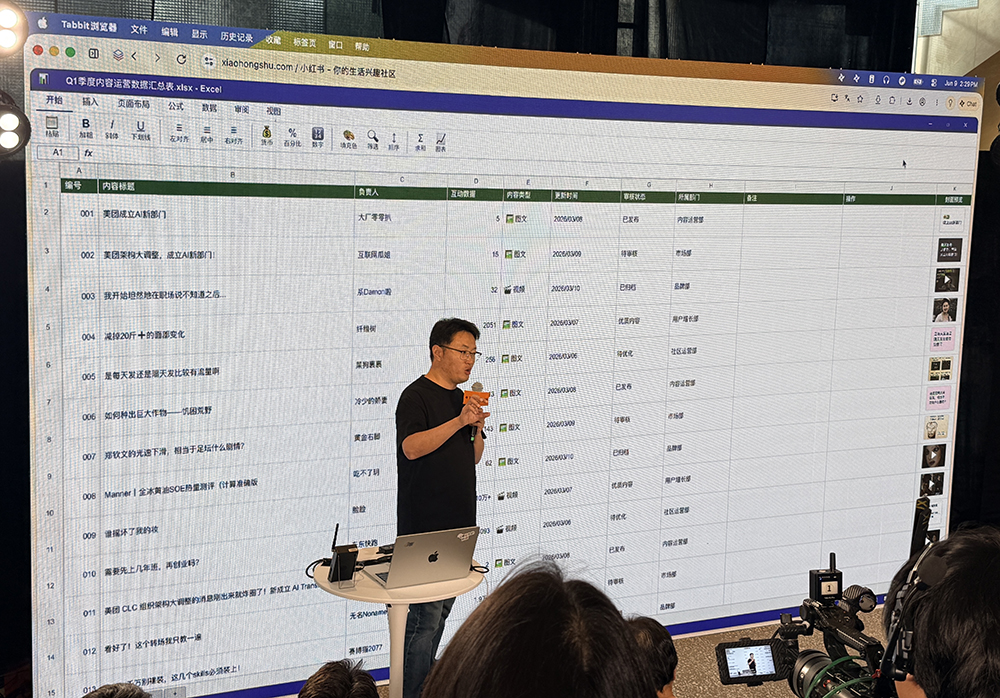The height and width of the screenshot is (698, 1000).
Task: Apply center align (居中)
Action: click(x=207, y=133)
